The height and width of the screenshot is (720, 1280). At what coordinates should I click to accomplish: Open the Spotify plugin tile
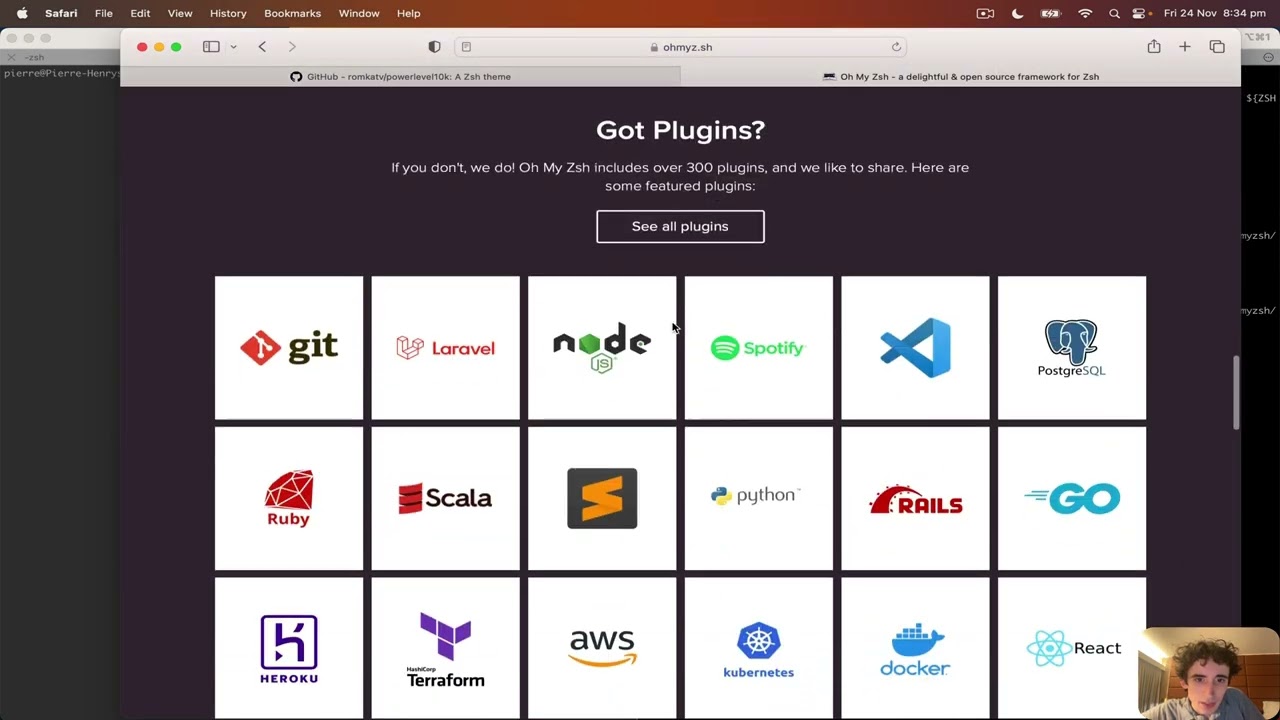click(758, 348)
